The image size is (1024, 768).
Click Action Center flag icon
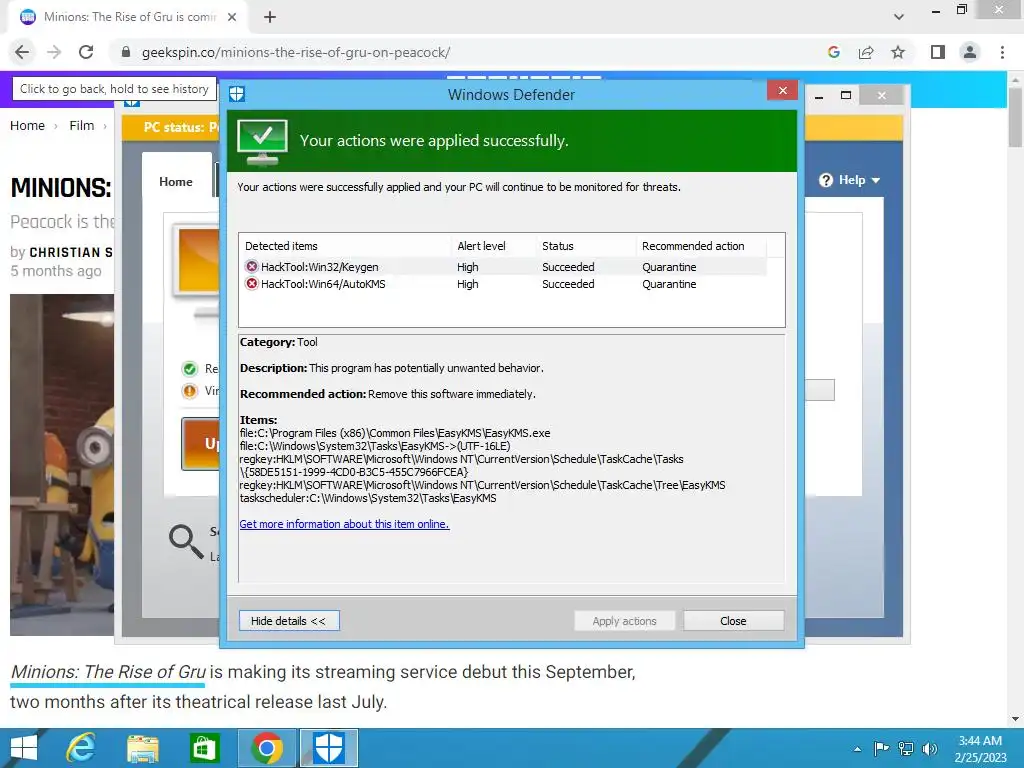coord(881,748)
